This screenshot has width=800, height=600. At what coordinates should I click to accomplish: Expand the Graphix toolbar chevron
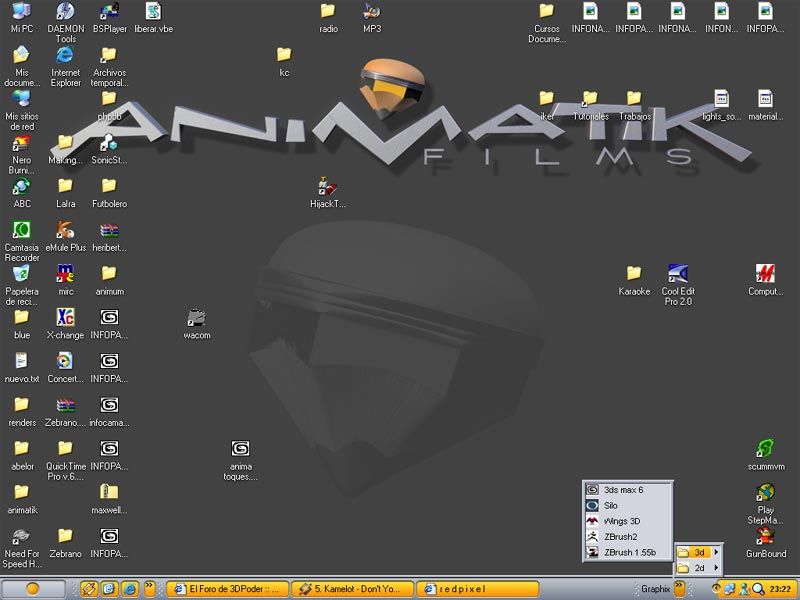679,588
